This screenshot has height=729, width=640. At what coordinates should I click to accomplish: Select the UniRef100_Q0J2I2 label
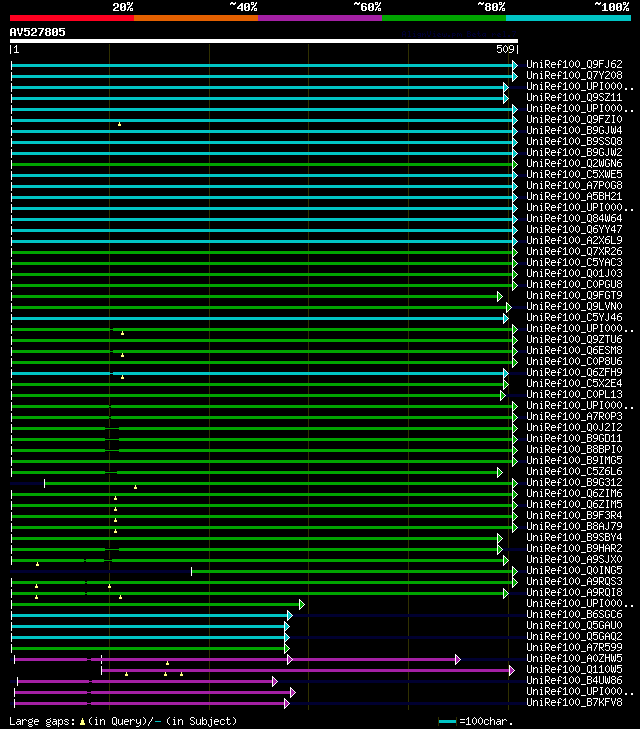coord(574,427)
